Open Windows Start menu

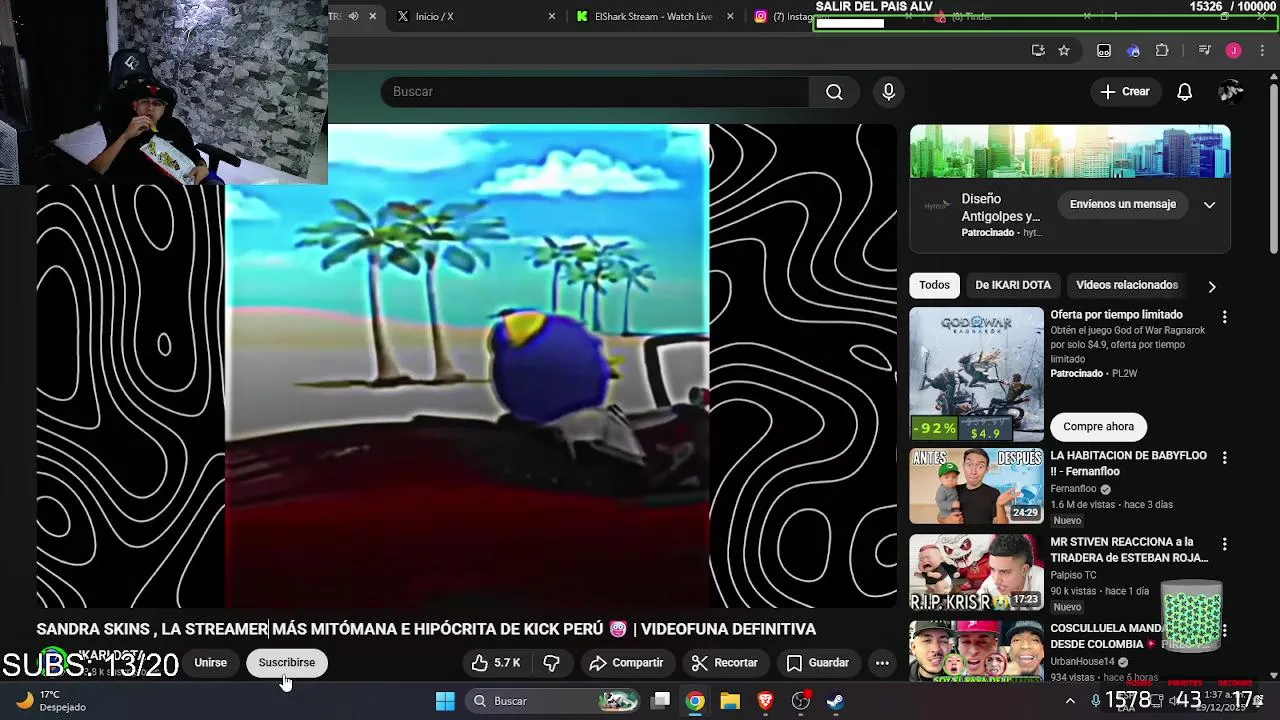pyautogui.click(x=445, y=701)
